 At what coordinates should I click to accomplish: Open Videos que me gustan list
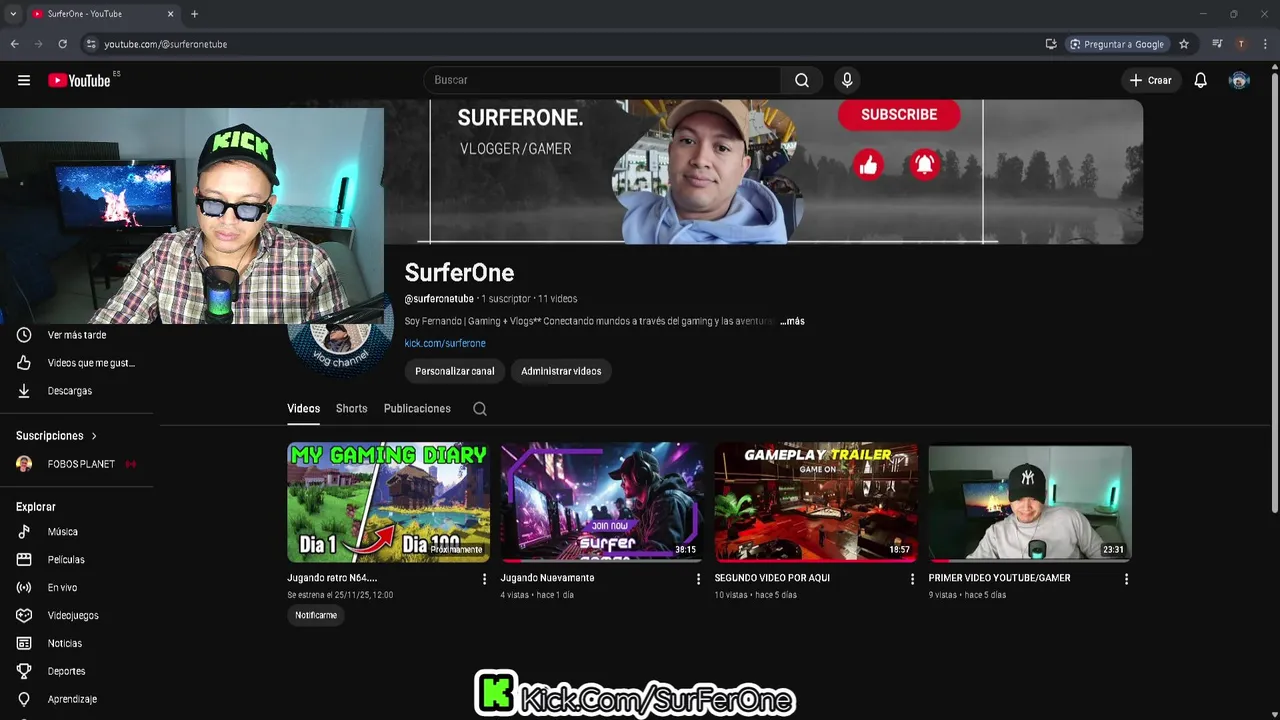coord(77,363)
